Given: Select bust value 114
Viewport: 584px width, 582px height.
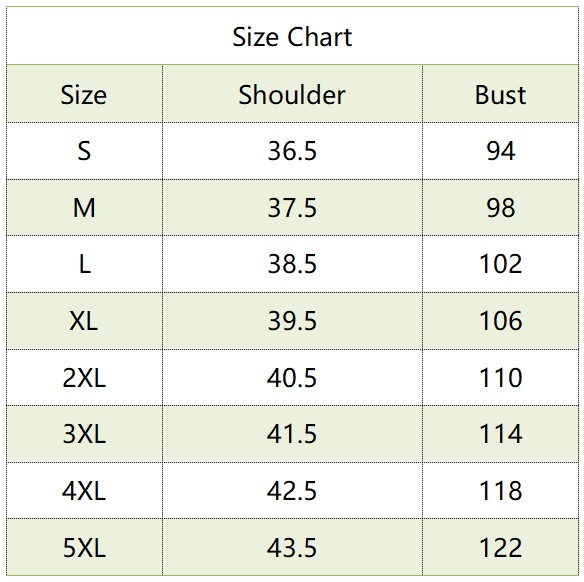Looking at the screenshot, I should pyautogui.click(x=501, y=434).
